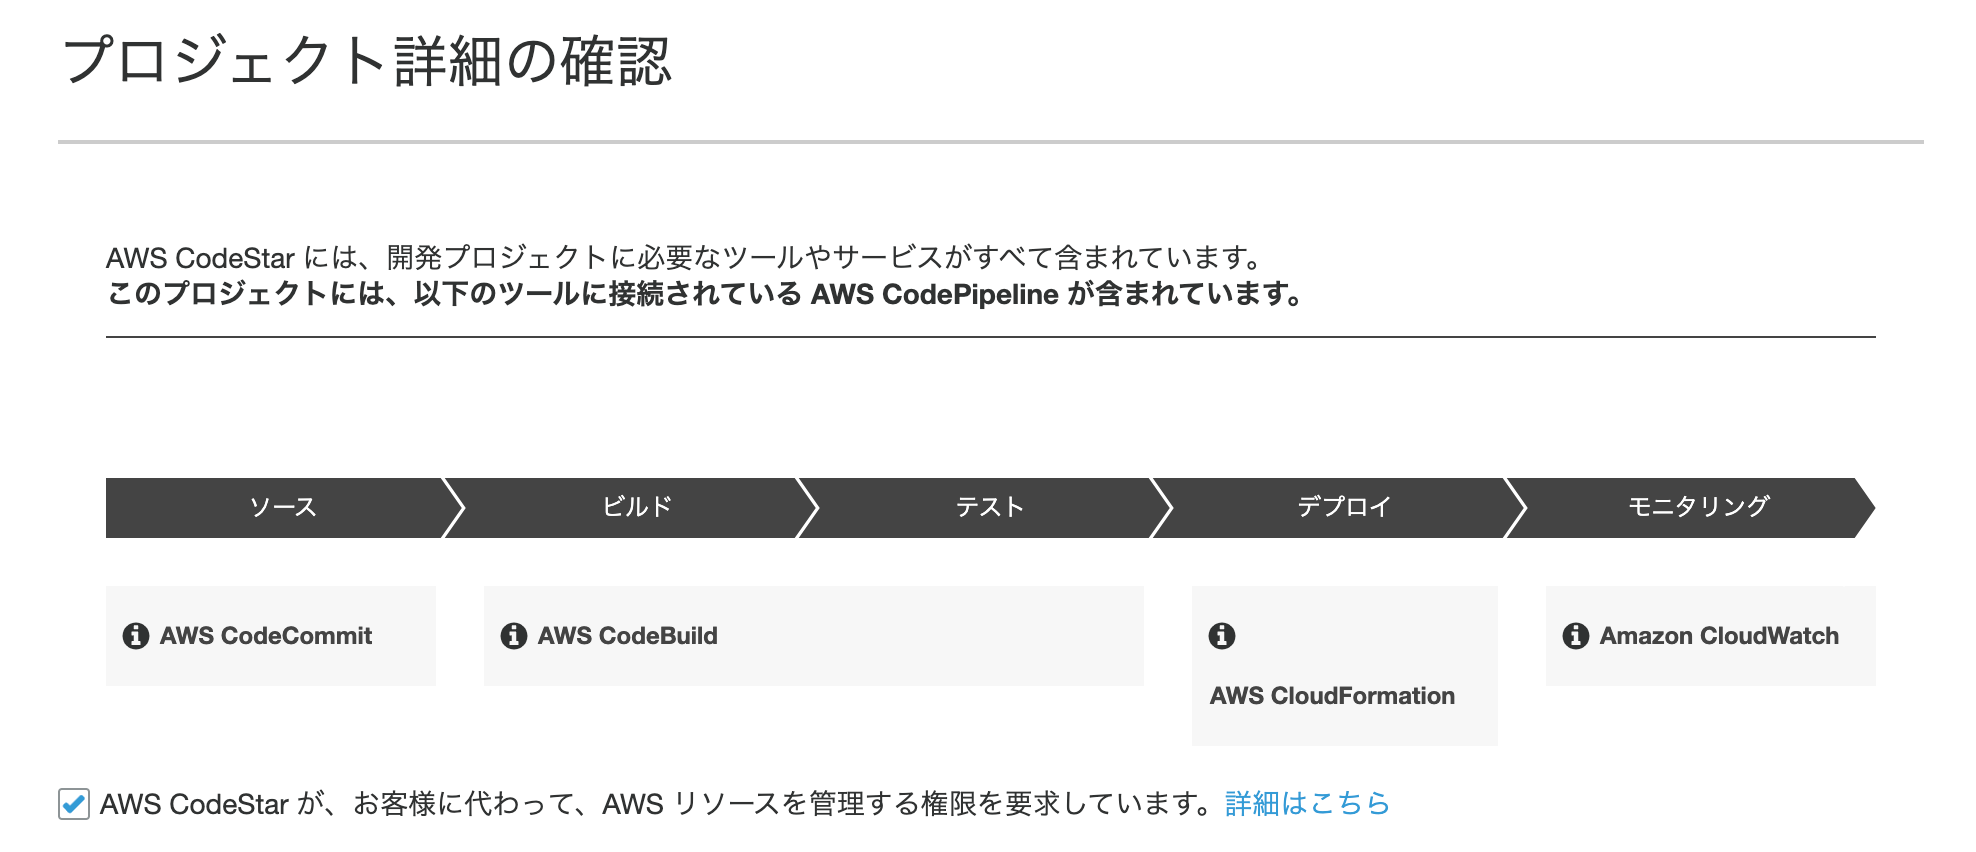Select the AWS CodeCommit tile
The width and height of the screenshot is (1976, 852).
270,635
